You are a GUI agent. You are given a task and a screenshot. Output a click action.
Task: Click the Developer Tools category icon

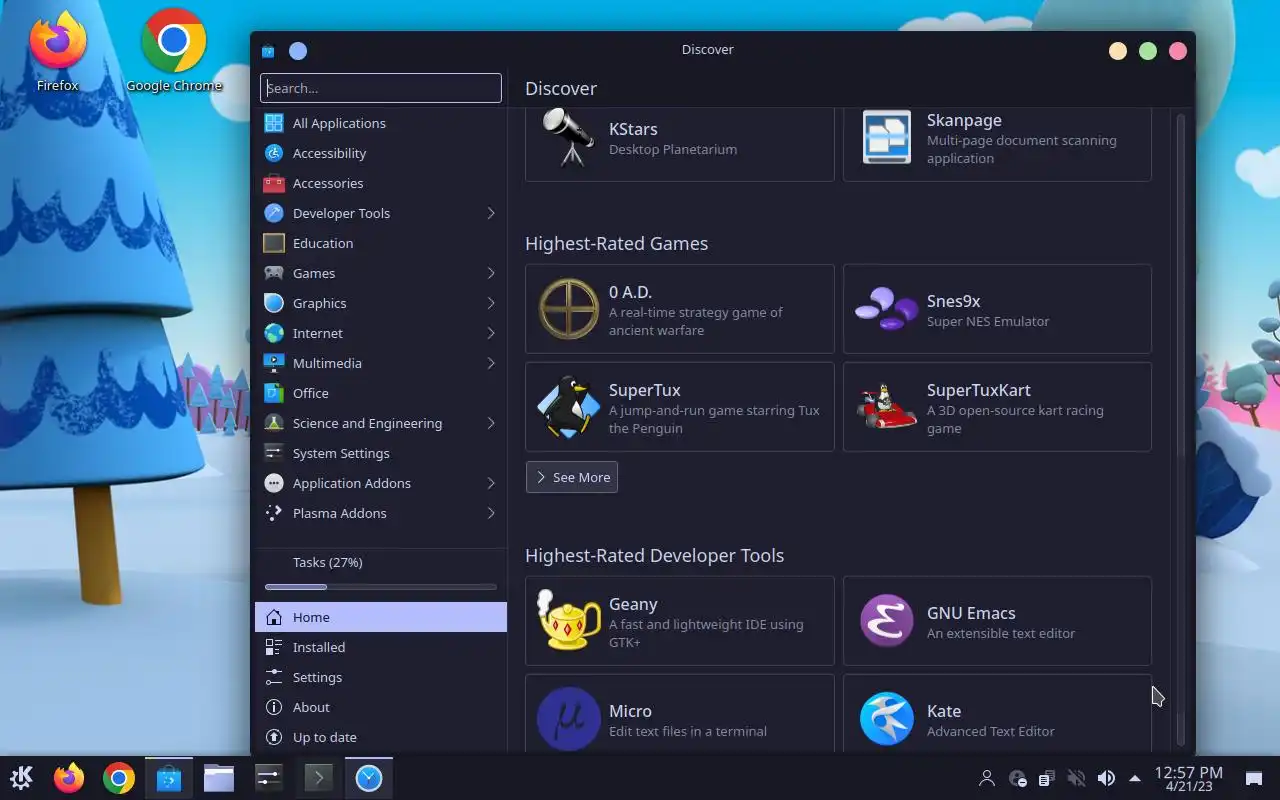[x=274, y=213]
